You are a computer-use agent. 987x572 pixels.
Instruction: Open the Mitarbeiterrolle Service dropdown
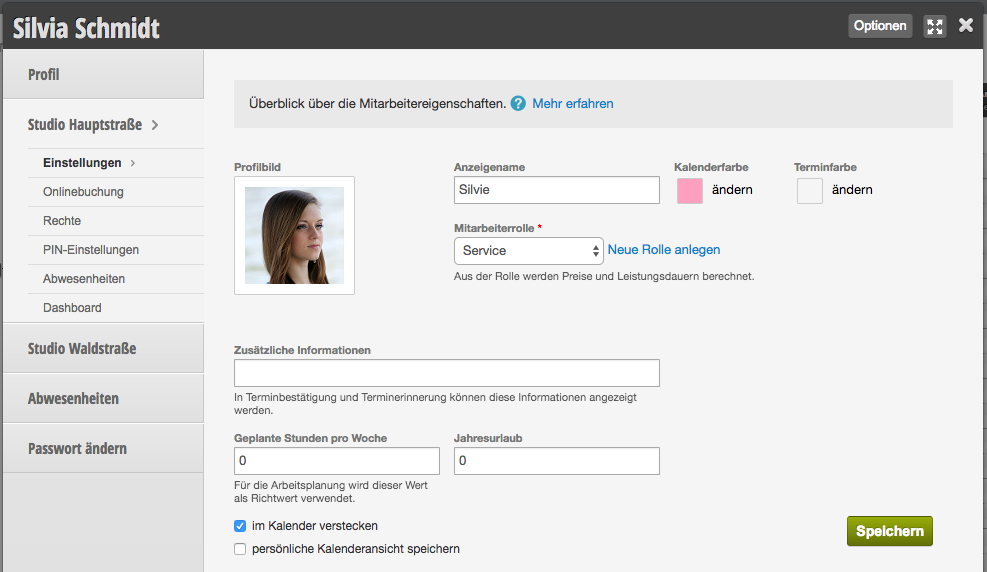529,250
